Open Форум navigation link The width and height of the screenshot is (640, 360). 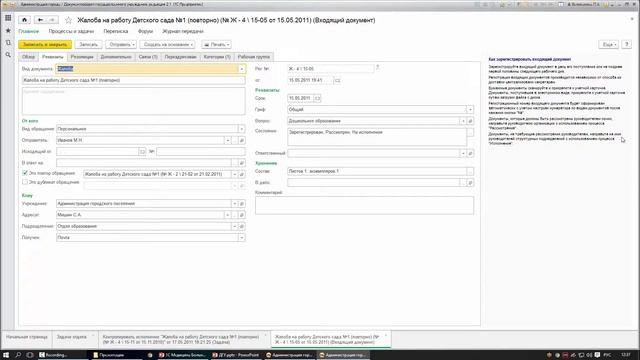tap(145, 31)
